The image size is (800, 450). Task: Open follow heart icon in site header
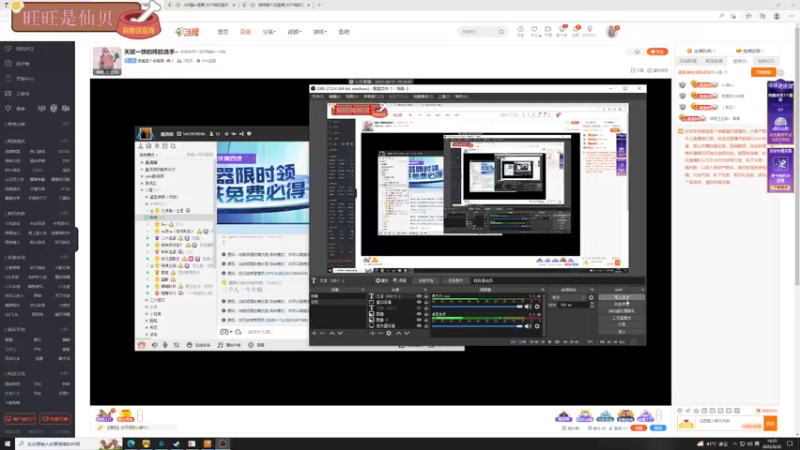coord(534,31)
